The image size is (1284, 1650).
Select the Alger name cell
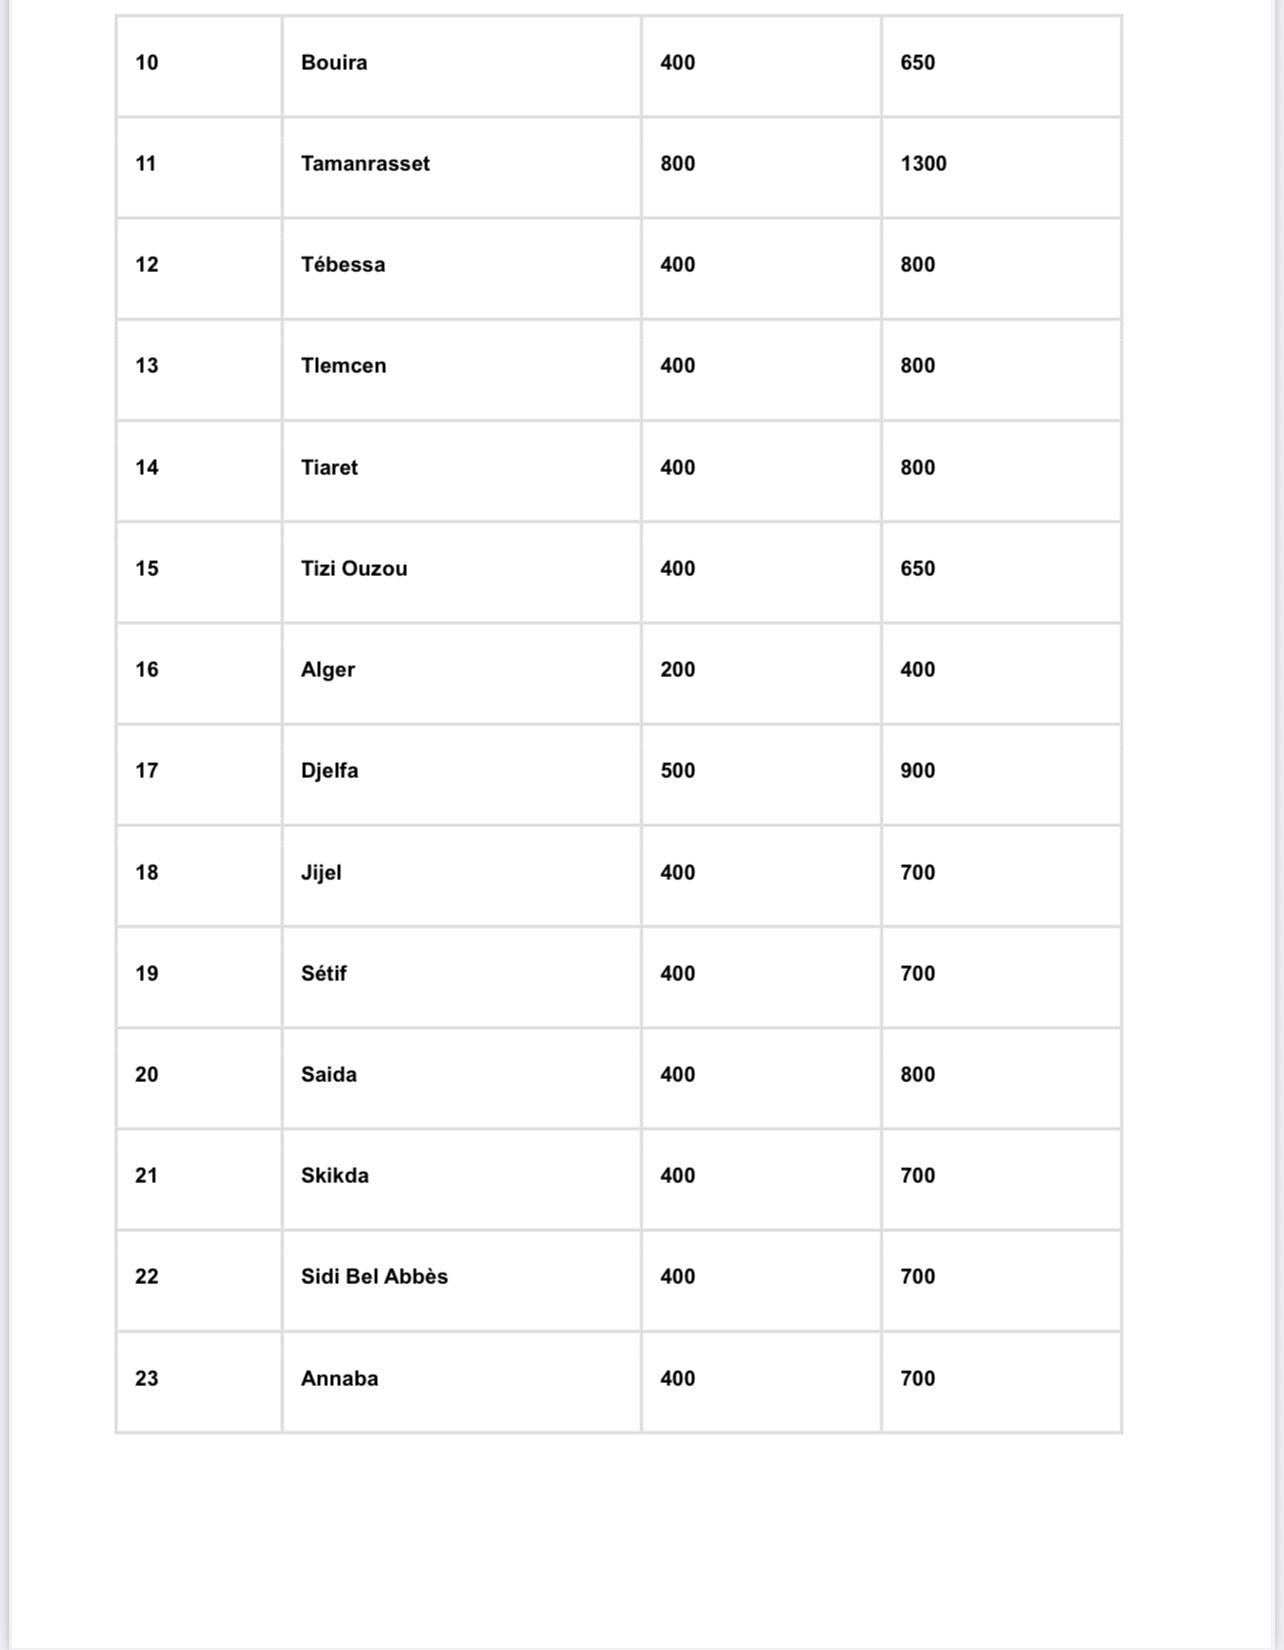pyautogui.click(x=328, y=670)
